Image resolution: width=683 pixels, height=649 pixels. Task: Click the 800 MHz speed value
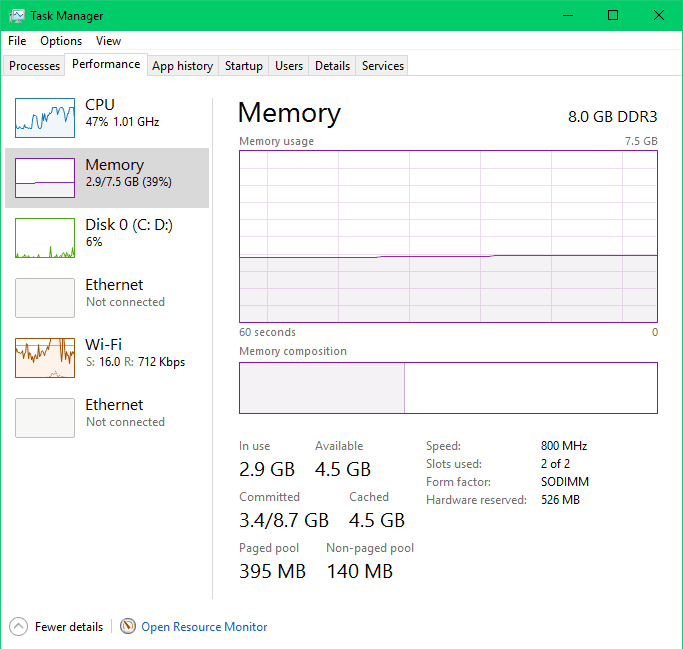(564, 446)
